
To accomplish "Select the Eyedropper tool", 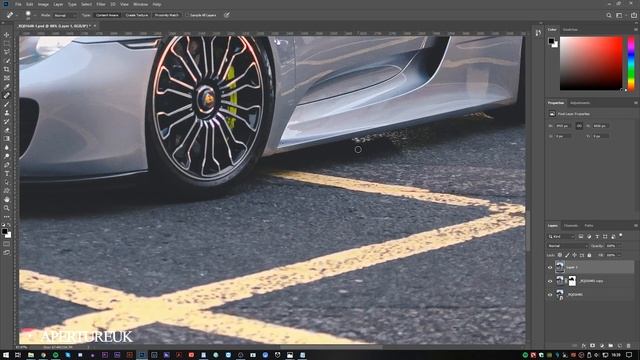I will click(7, 87).
